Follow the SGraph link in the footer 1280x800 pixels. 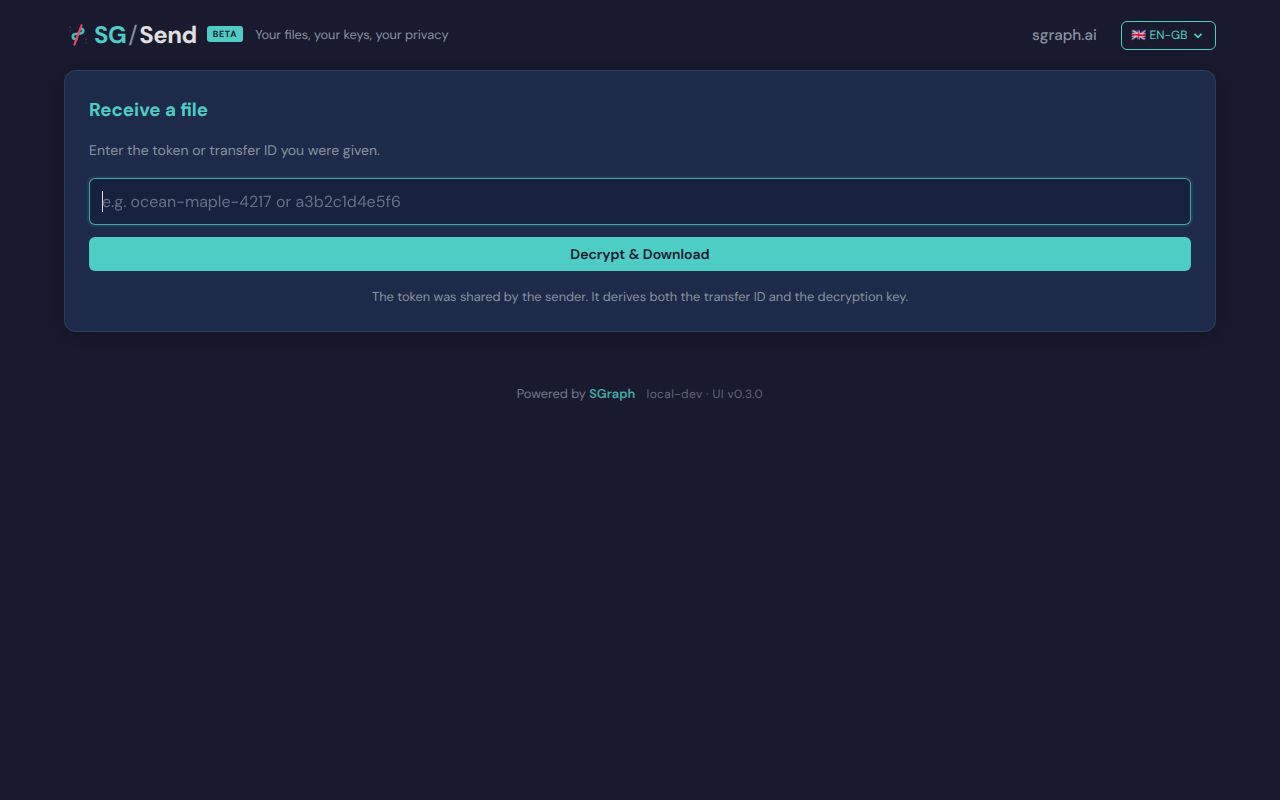[611, 393]
